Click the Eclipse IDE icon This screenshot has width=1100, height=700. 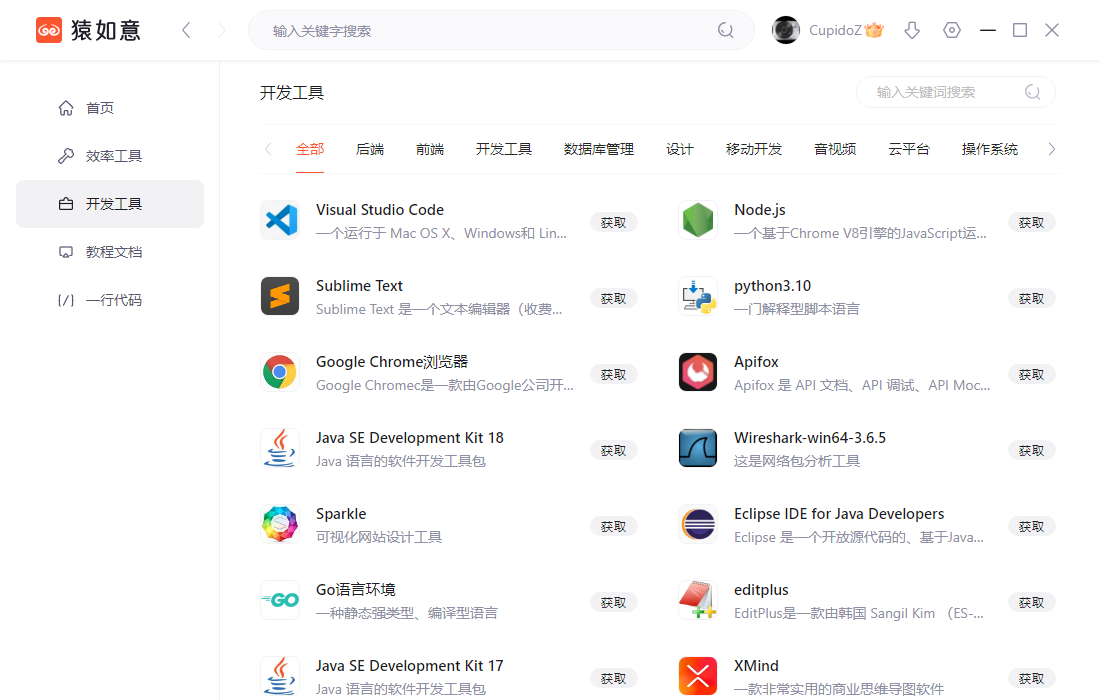point(698,524)
